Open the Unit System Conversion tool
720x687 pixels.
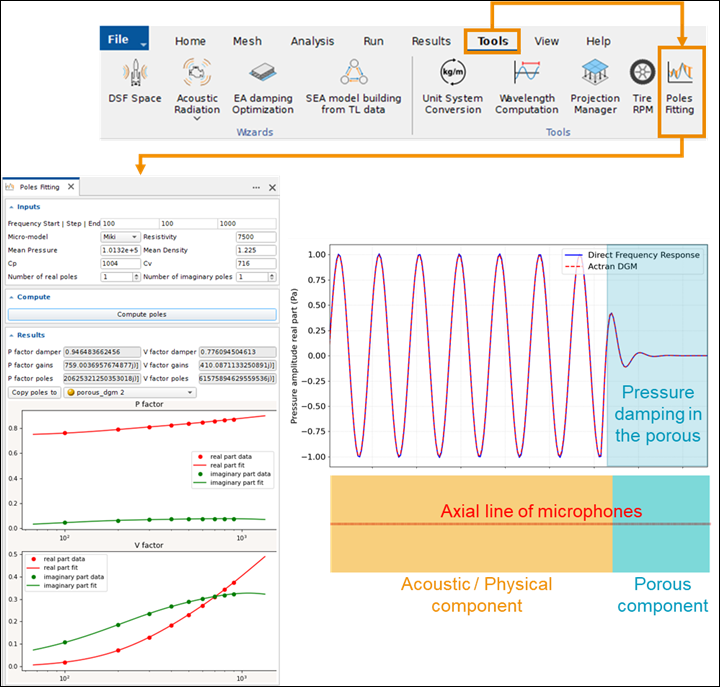452,74
